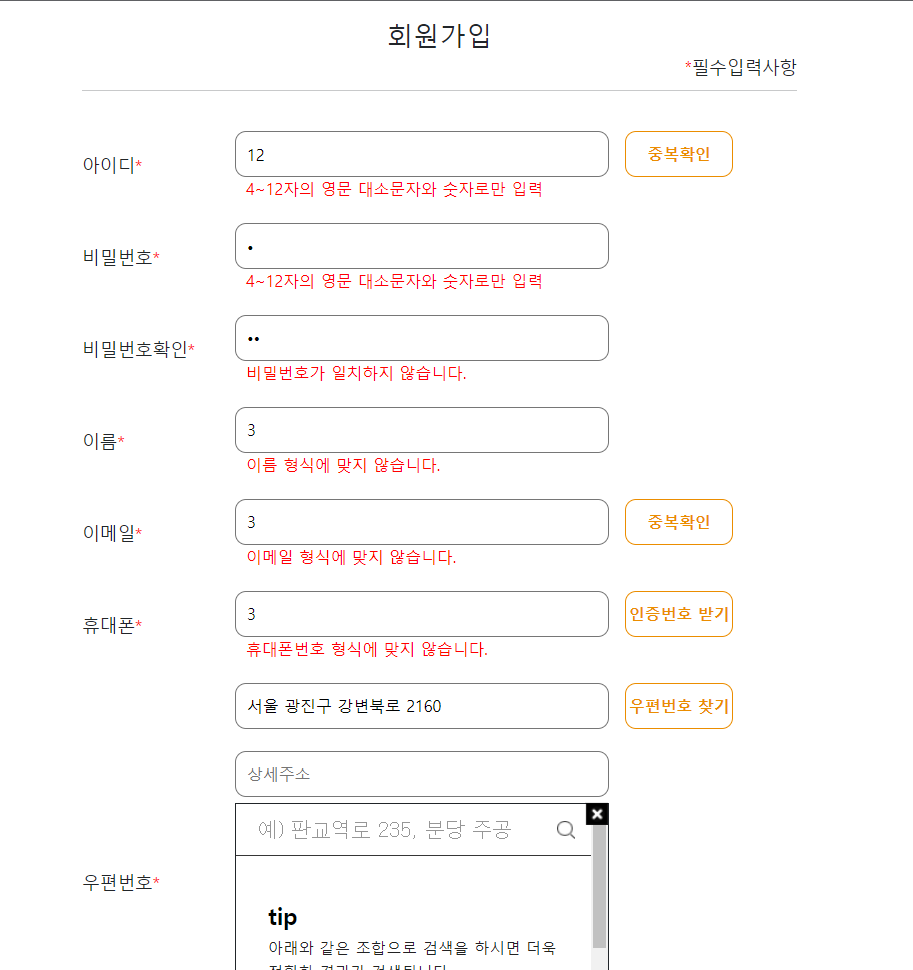913x970 pixels.
Task: Select the 이메일 email input field
Action: coord(421,521)
